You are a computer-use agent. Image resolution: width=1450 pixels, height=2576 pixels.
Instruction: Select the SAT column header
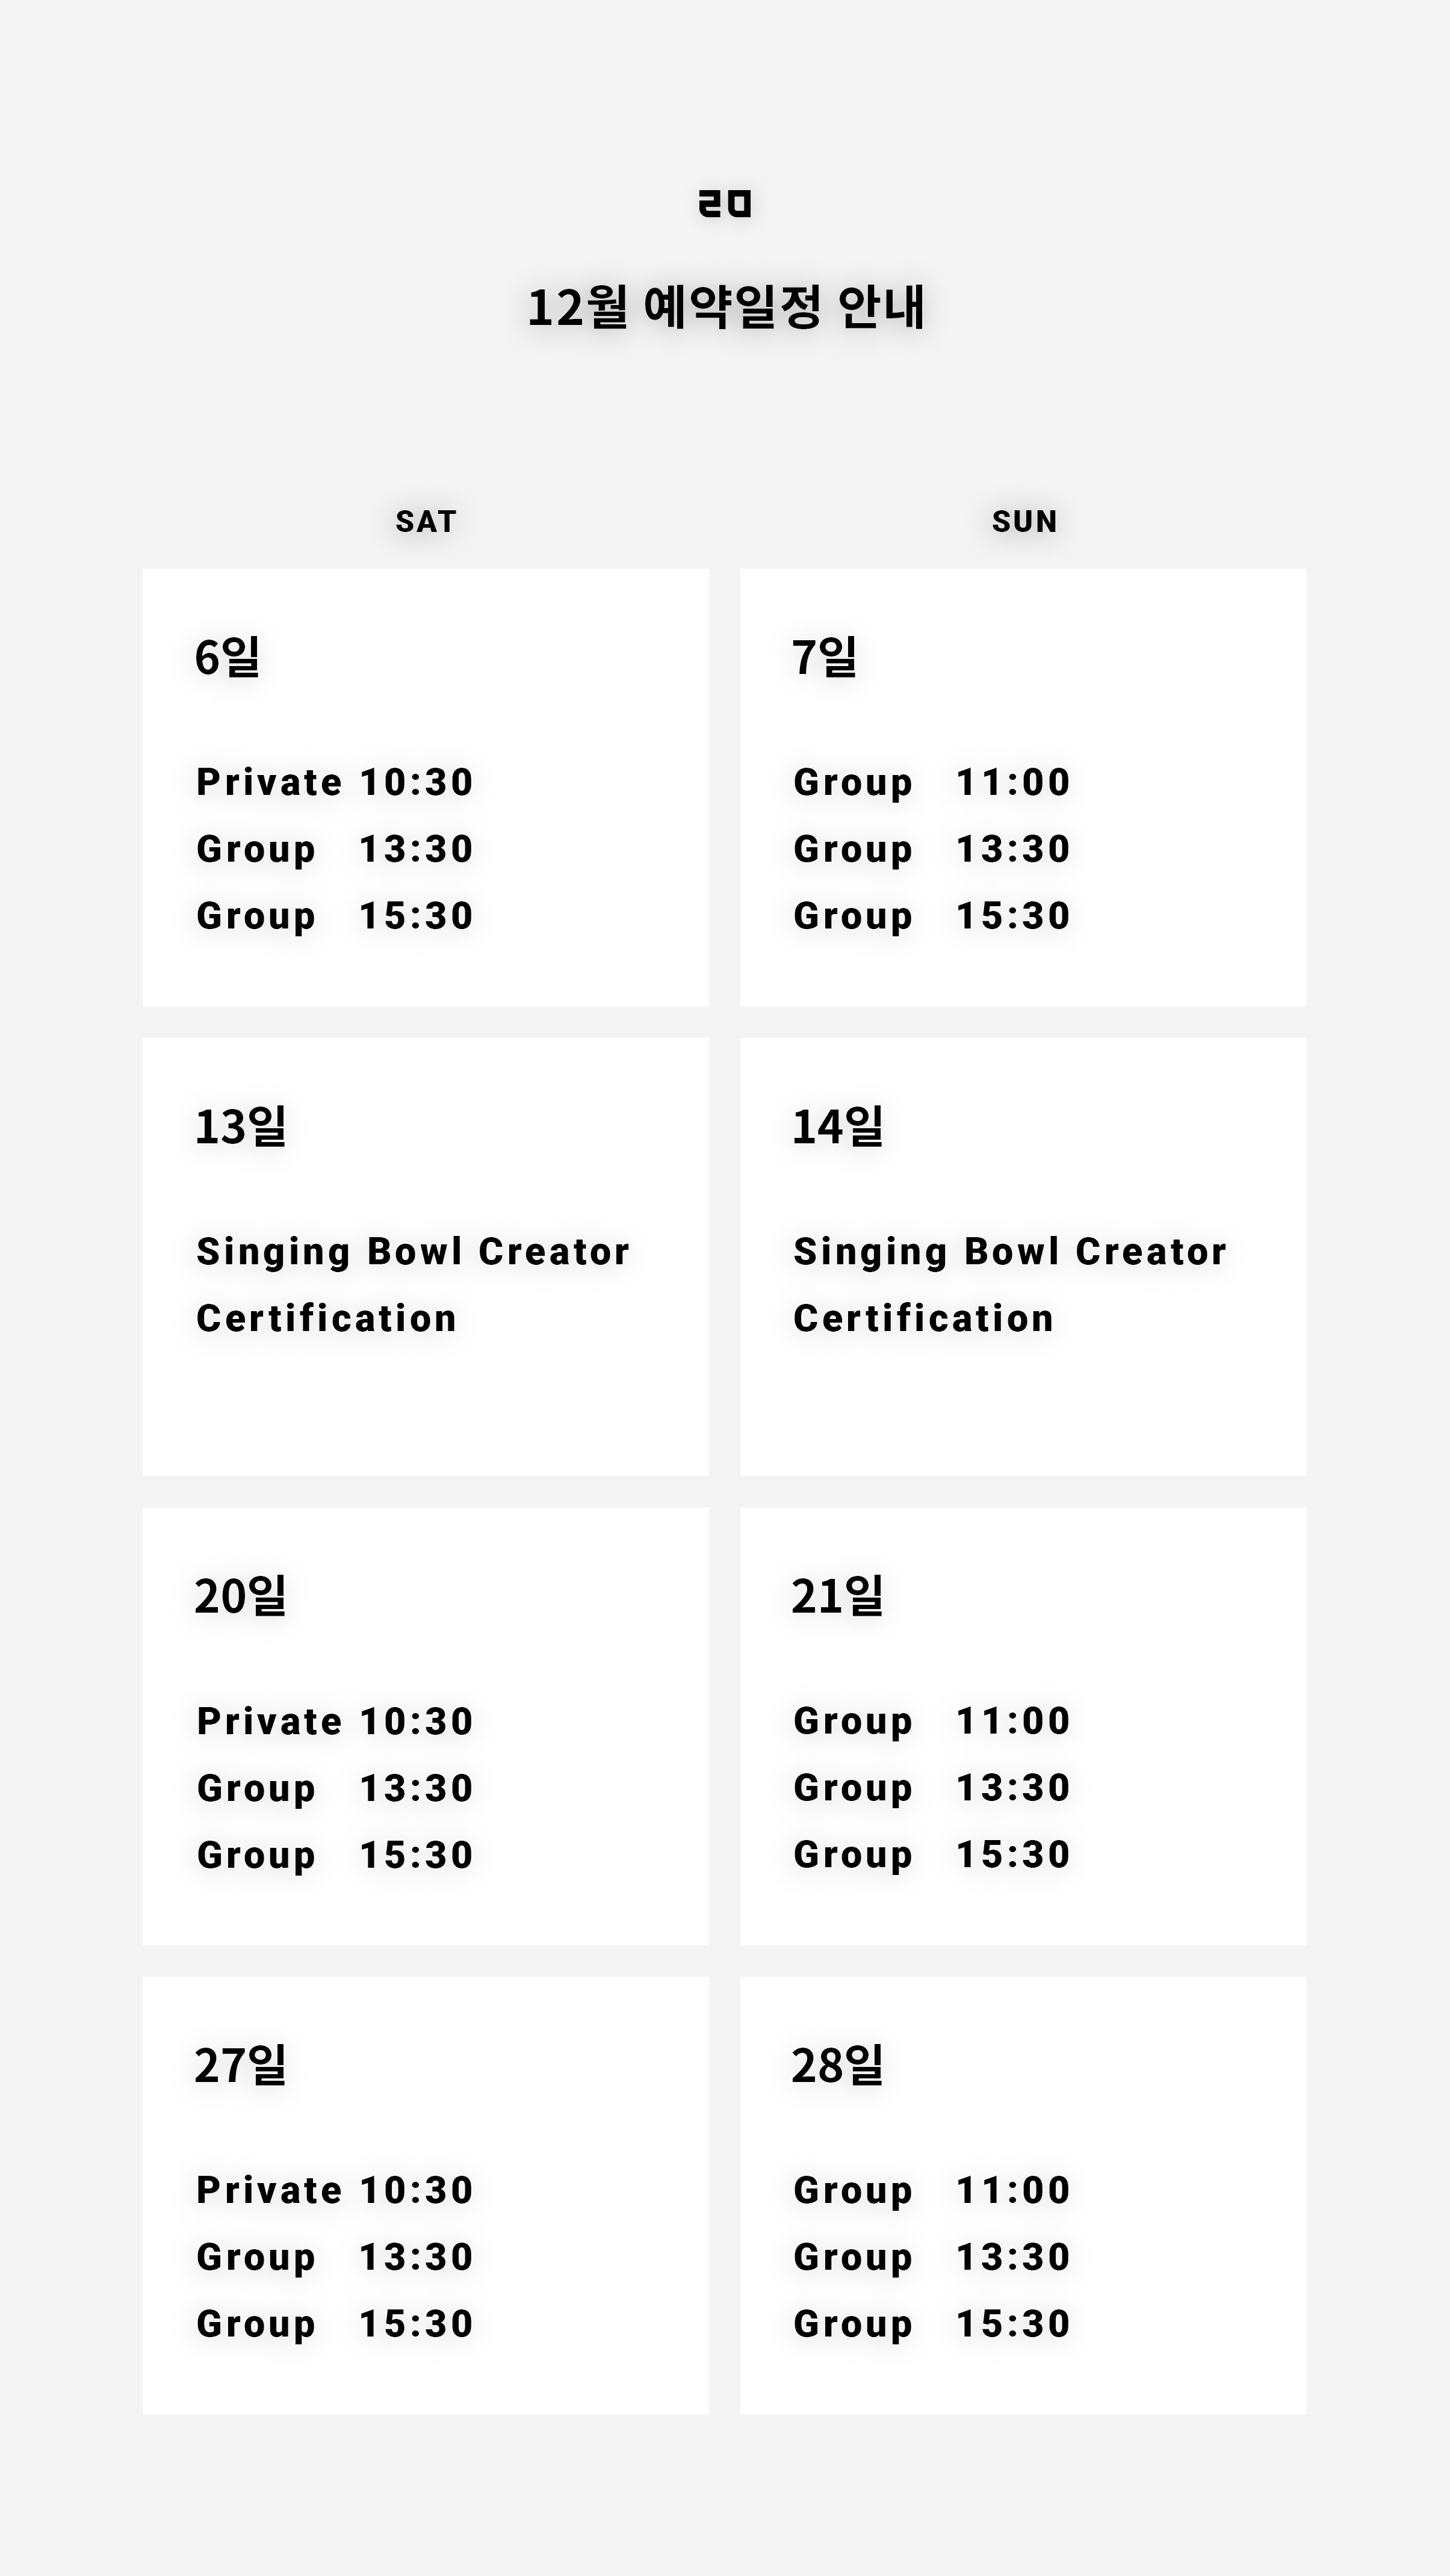tap(426, 522)
